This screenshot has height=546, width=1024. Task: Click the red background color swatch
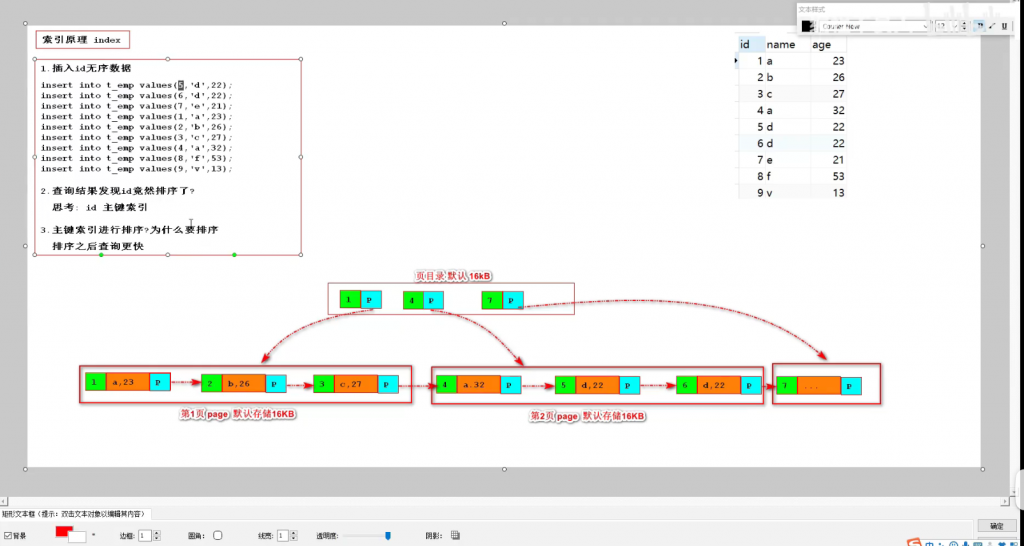pyautogui.click(x=63, y=532)
